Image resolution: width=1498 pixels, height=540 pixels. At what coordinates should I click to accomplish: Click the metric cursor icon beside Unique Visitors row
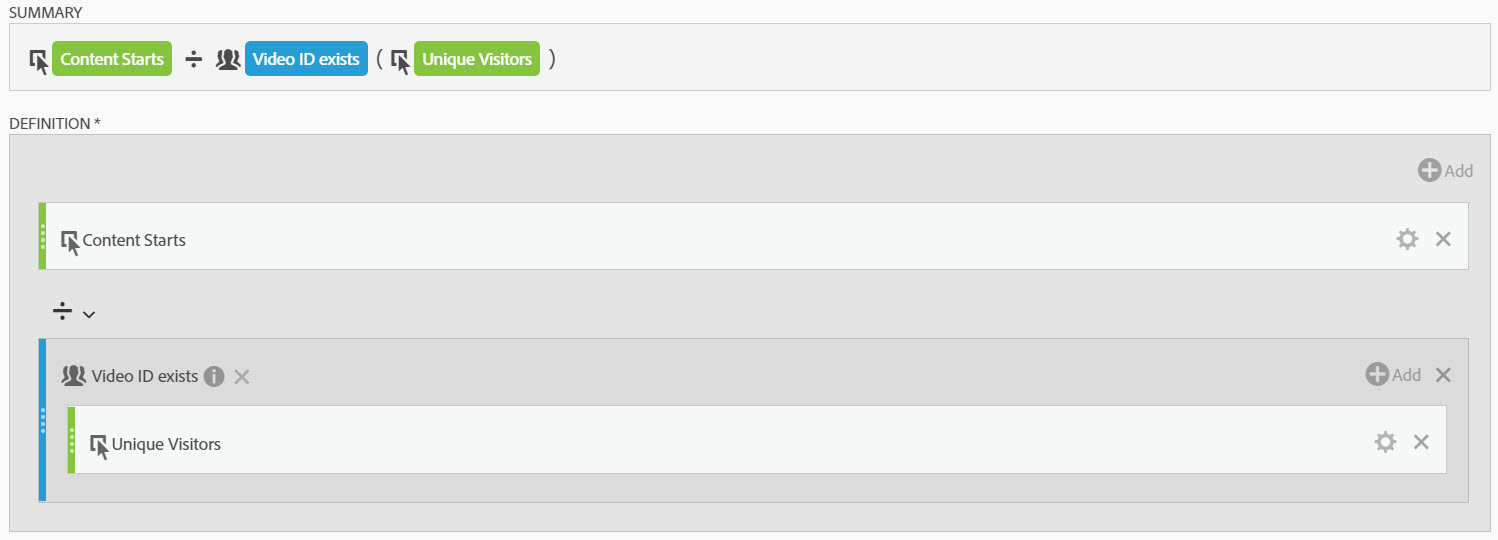pyautogui.click(x=99, y=445)
